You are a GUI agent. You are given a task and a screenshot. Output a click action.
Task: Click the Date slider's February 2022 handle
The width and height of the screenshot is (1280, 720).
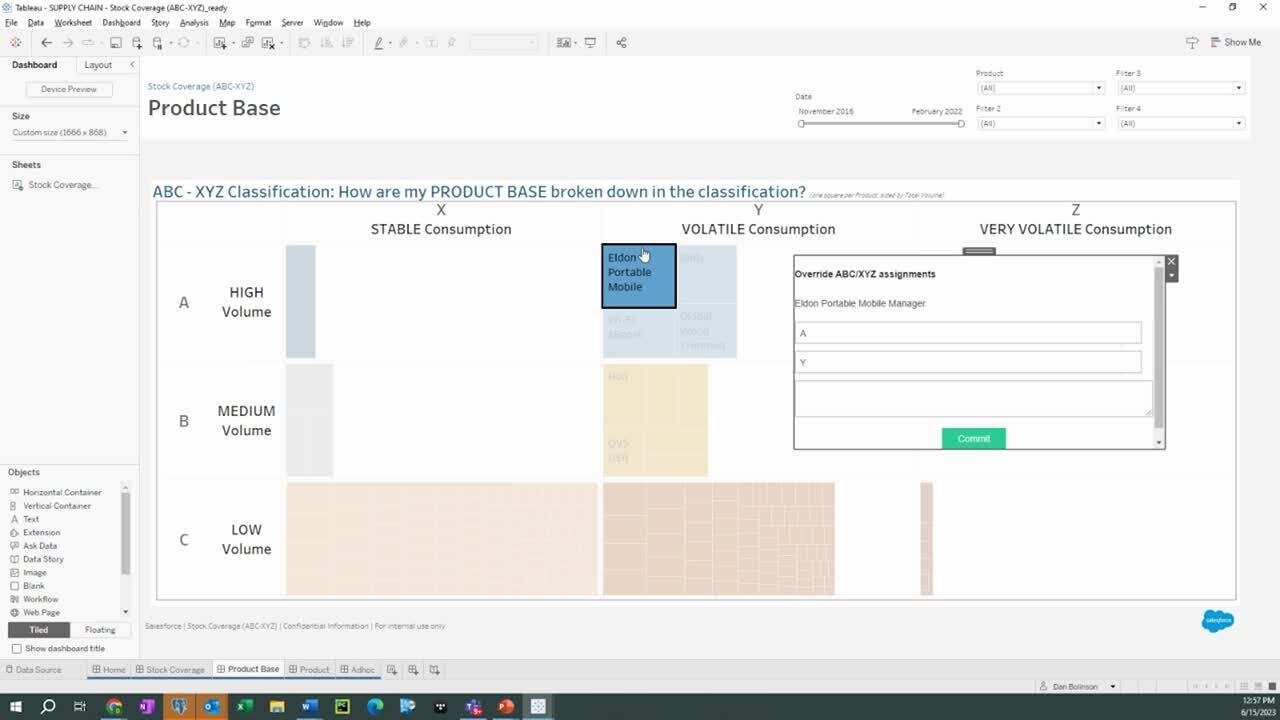(961, 123)
